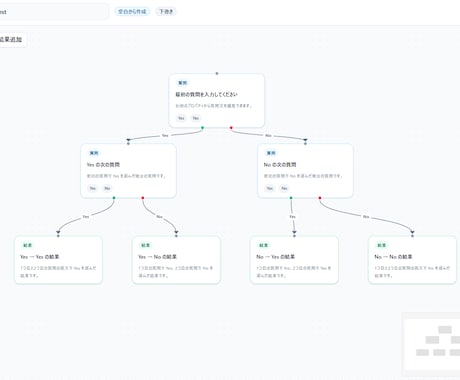Click the description text of the root question node
The image size is (460, 380).
tap(214, 106)
